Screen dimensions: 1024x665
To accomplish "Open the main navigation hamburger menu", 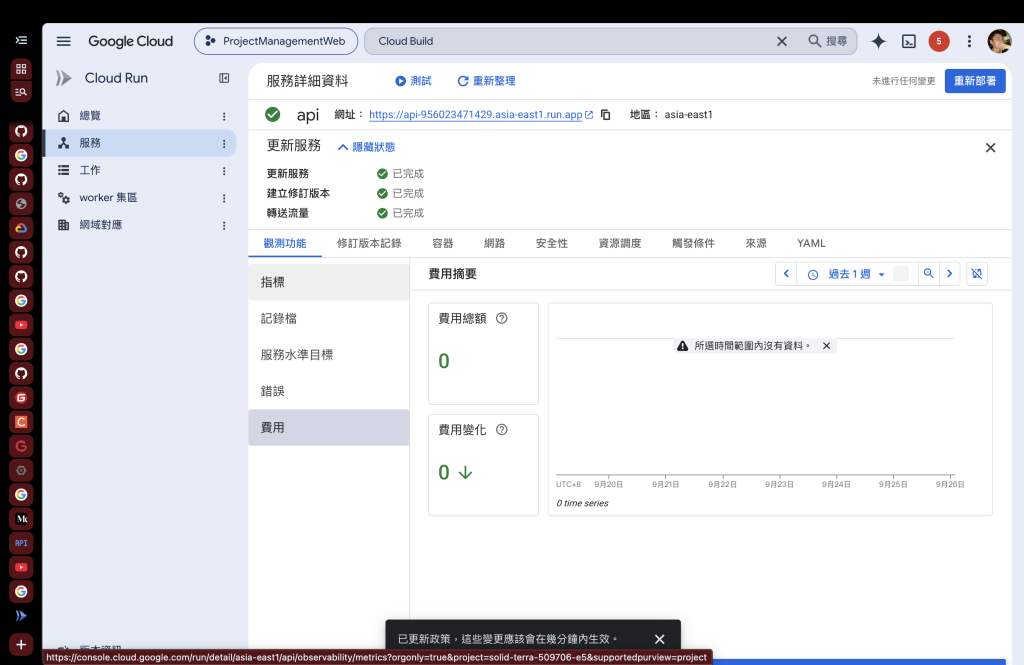I will [x=63, y=41].
